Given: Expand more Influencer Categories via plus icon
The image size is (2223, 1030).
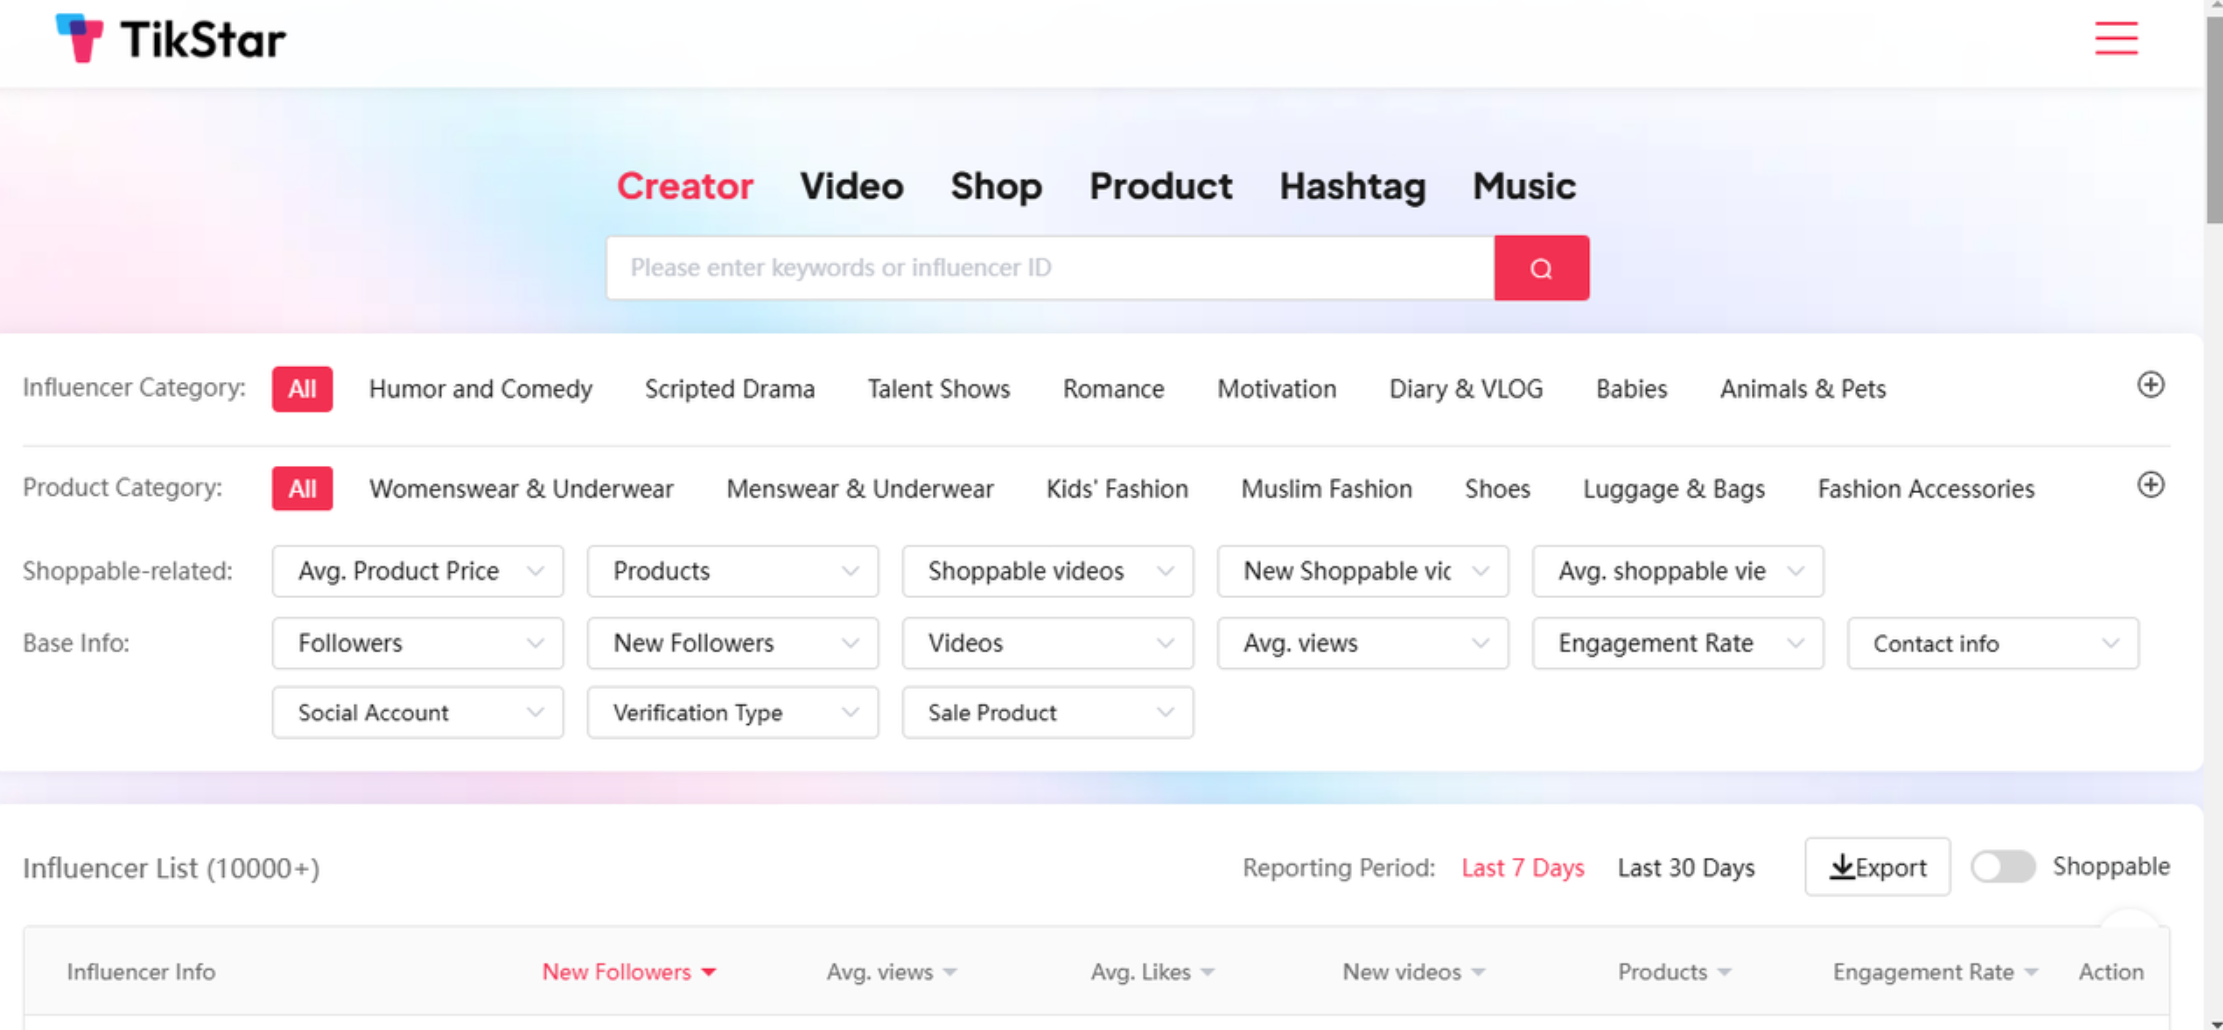Looking at the screenshot, I should 2151,387.
